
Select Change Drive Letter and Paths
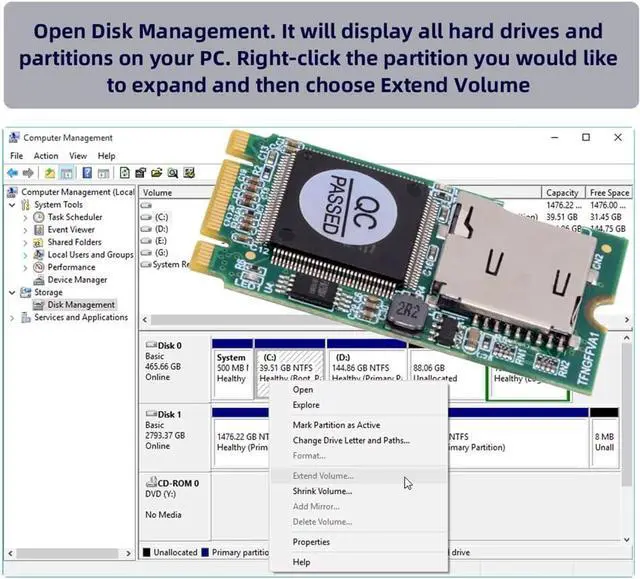pos(350,440)
